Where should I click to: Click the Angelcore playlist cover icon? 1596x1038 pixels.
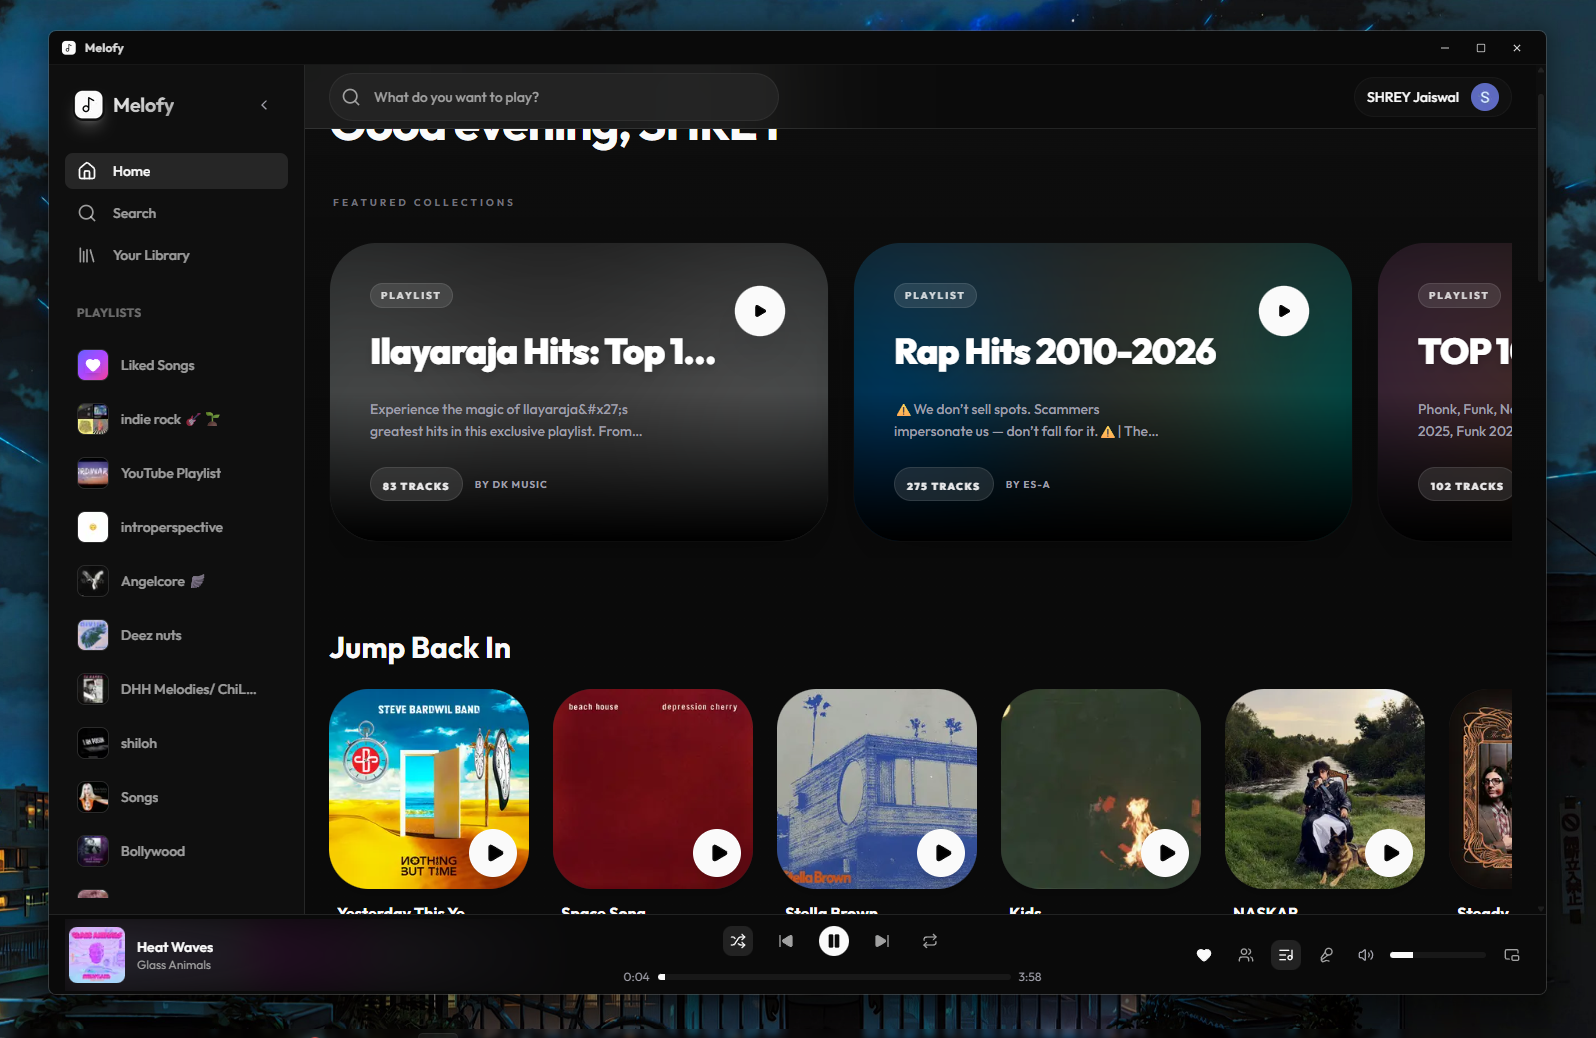[x=93, y=581]
